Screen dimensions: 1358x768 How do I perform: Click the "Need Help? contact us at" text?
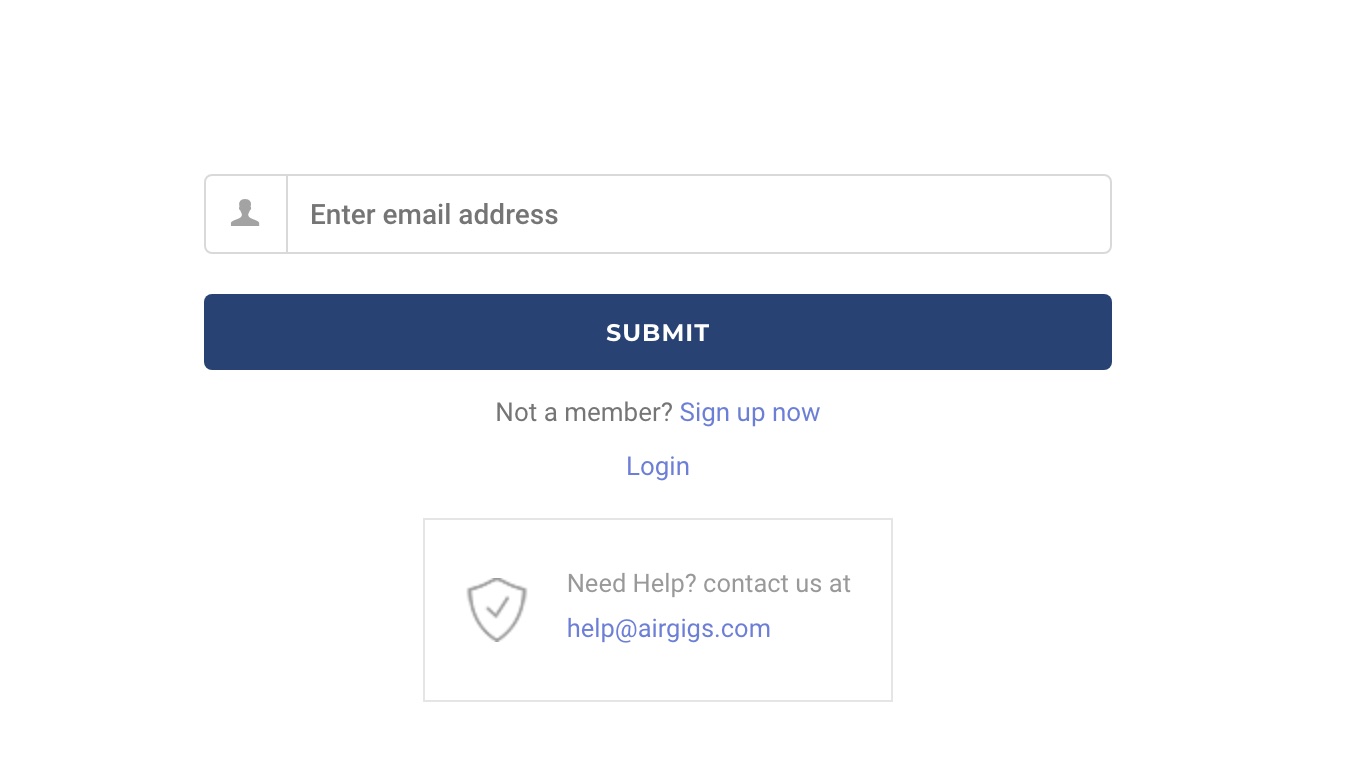(x=708, y=583)
